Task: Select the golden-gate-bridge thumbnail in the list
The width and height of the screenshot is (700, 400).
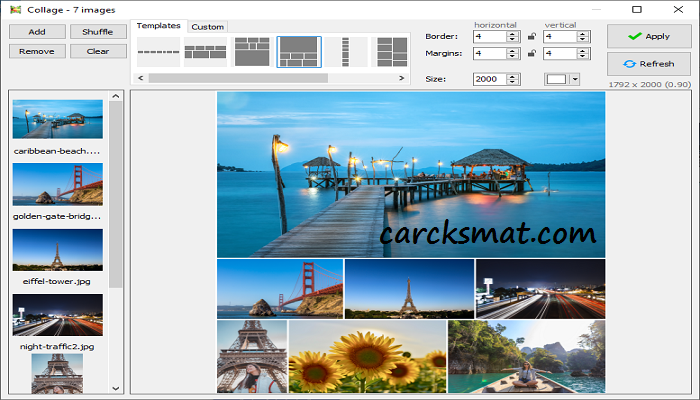Action: (58, 184)
